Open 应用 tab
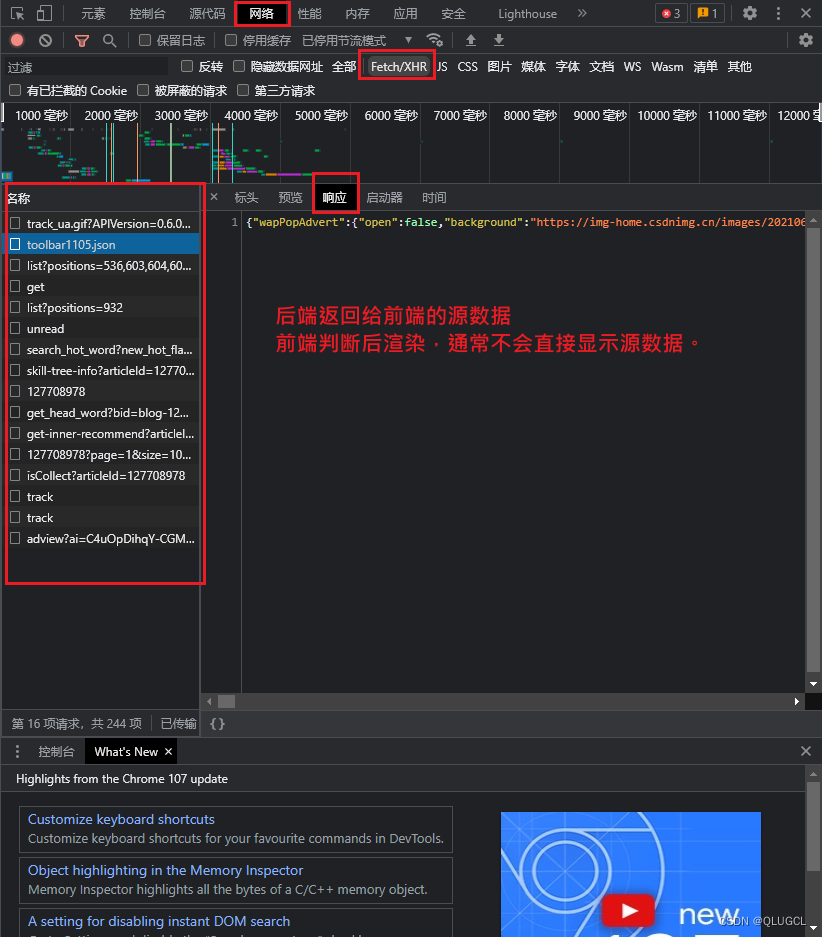 pos(405,13)
